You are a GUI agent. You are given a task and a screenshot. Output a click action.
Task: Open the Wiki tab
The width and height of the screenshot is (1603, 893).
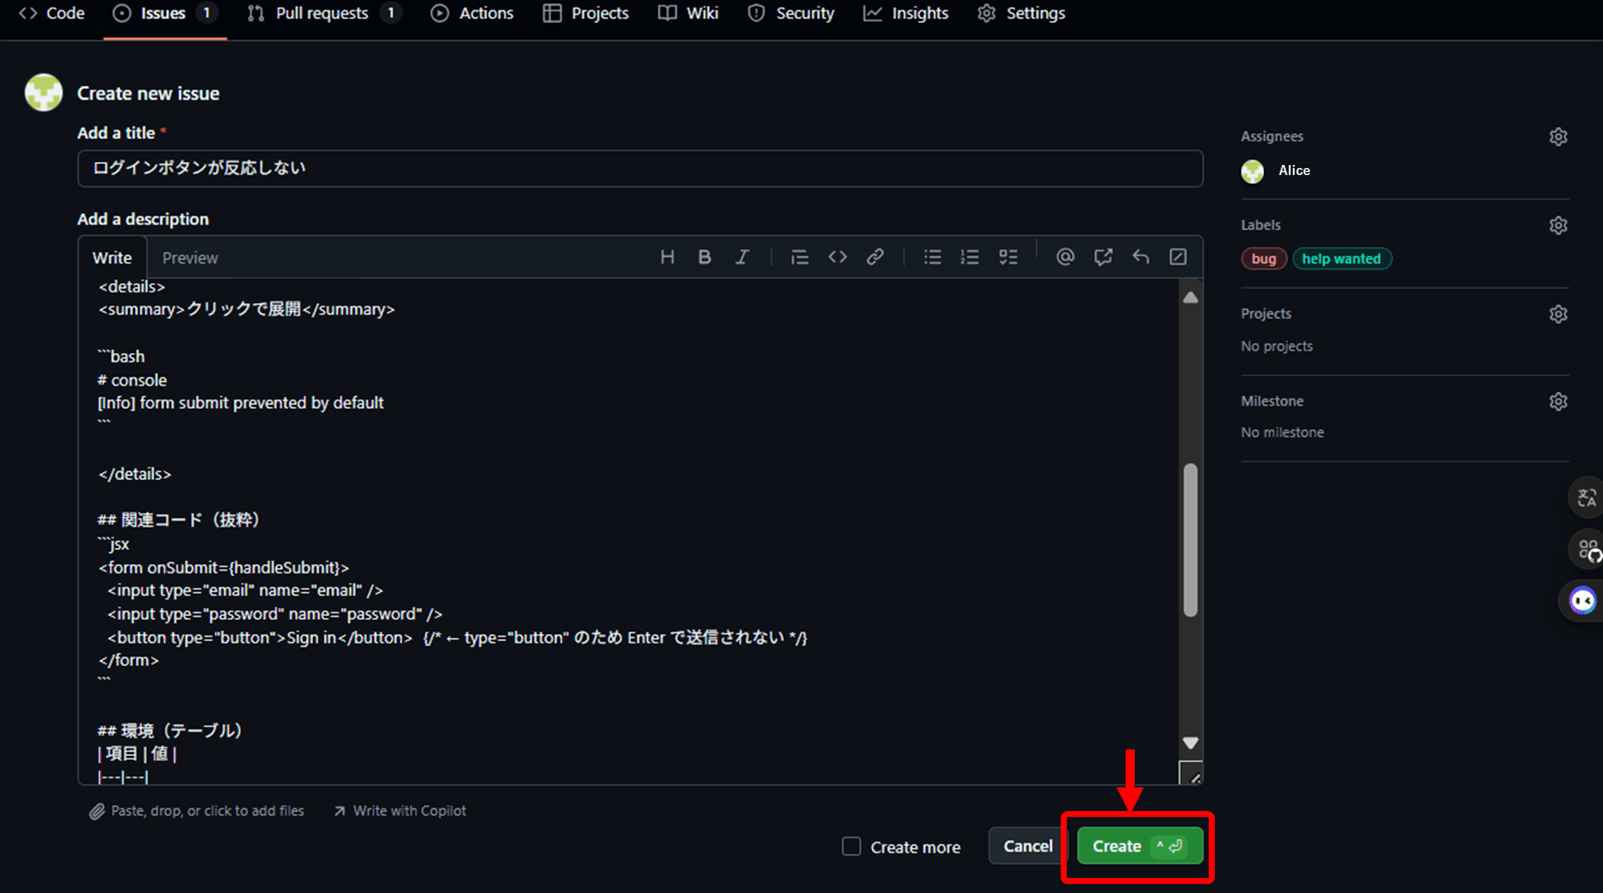[x=689, y=13]
